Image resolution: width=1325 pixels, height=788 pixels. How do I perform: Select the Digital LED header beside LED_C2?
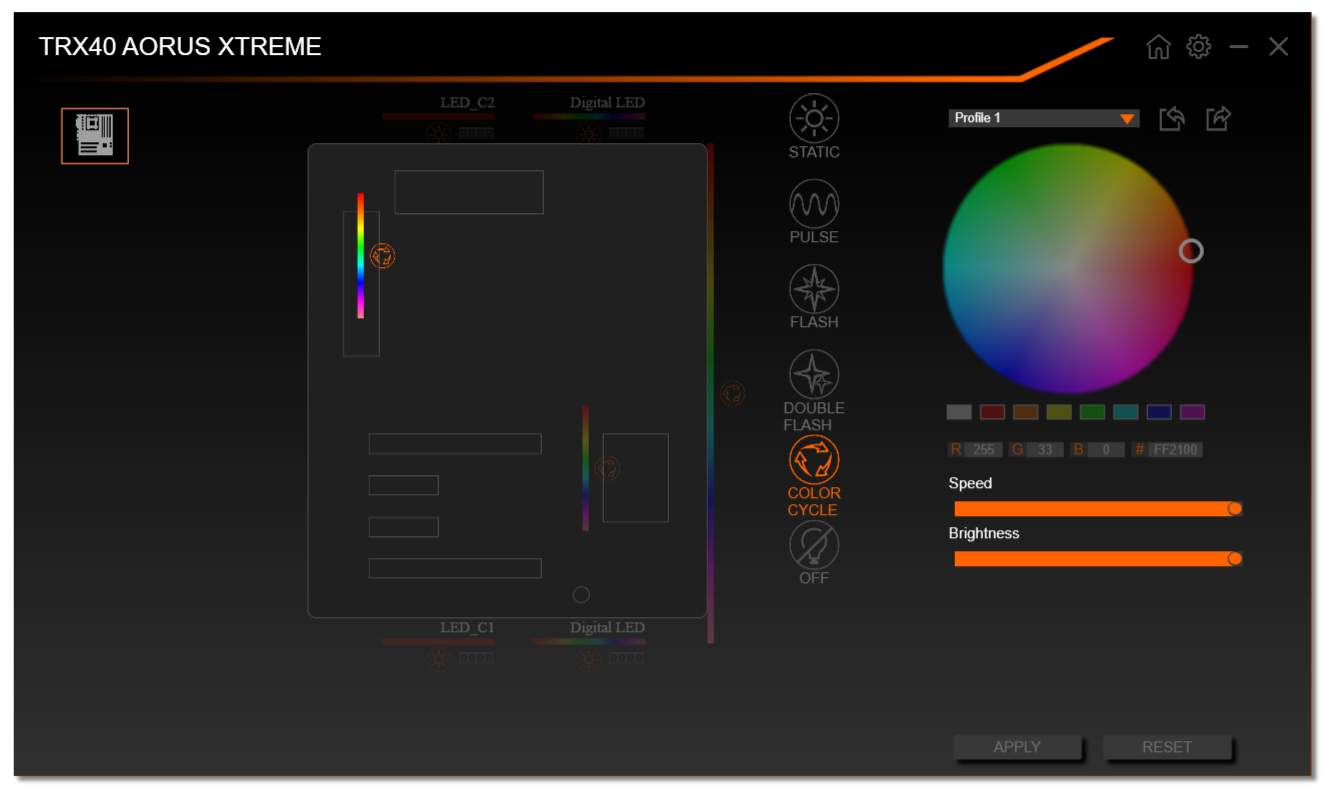click(x=589, y=118)
